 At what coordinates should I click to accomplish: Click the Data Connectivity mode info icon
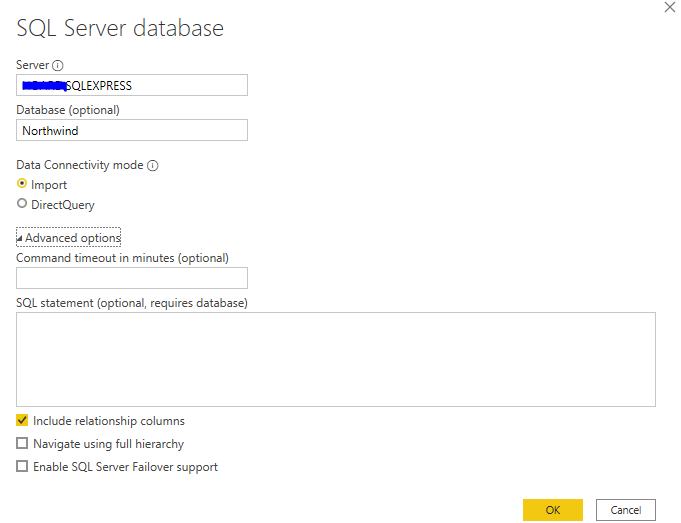point(152,166)
